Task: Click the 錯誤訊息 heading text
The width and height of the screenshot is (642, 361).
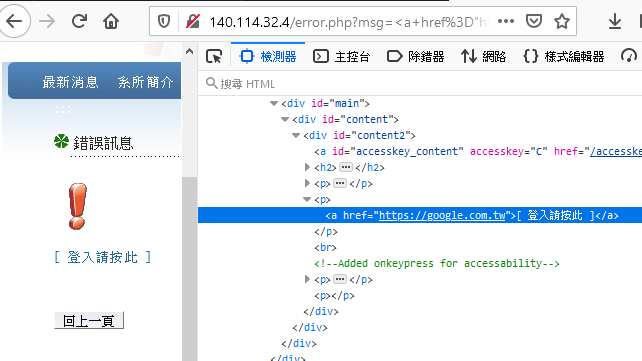Action: [x=103, y=143]
